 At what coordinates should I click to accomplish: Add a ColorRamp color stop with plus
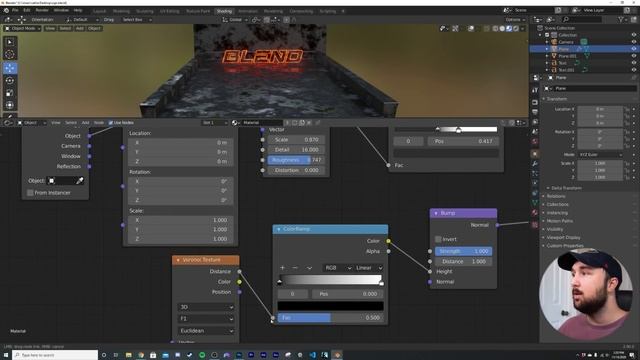(282, 268)
